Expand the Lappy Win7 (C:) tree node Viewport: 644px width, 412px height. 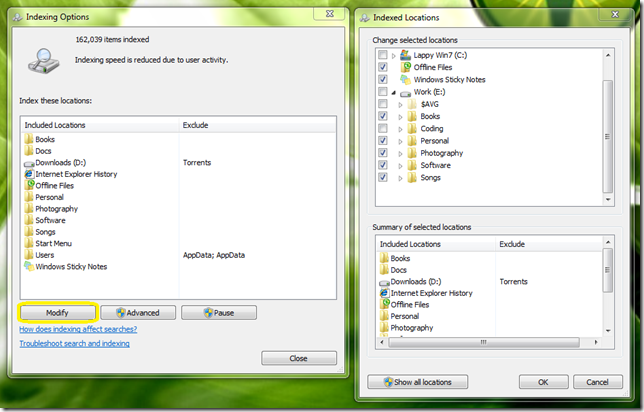394,55
